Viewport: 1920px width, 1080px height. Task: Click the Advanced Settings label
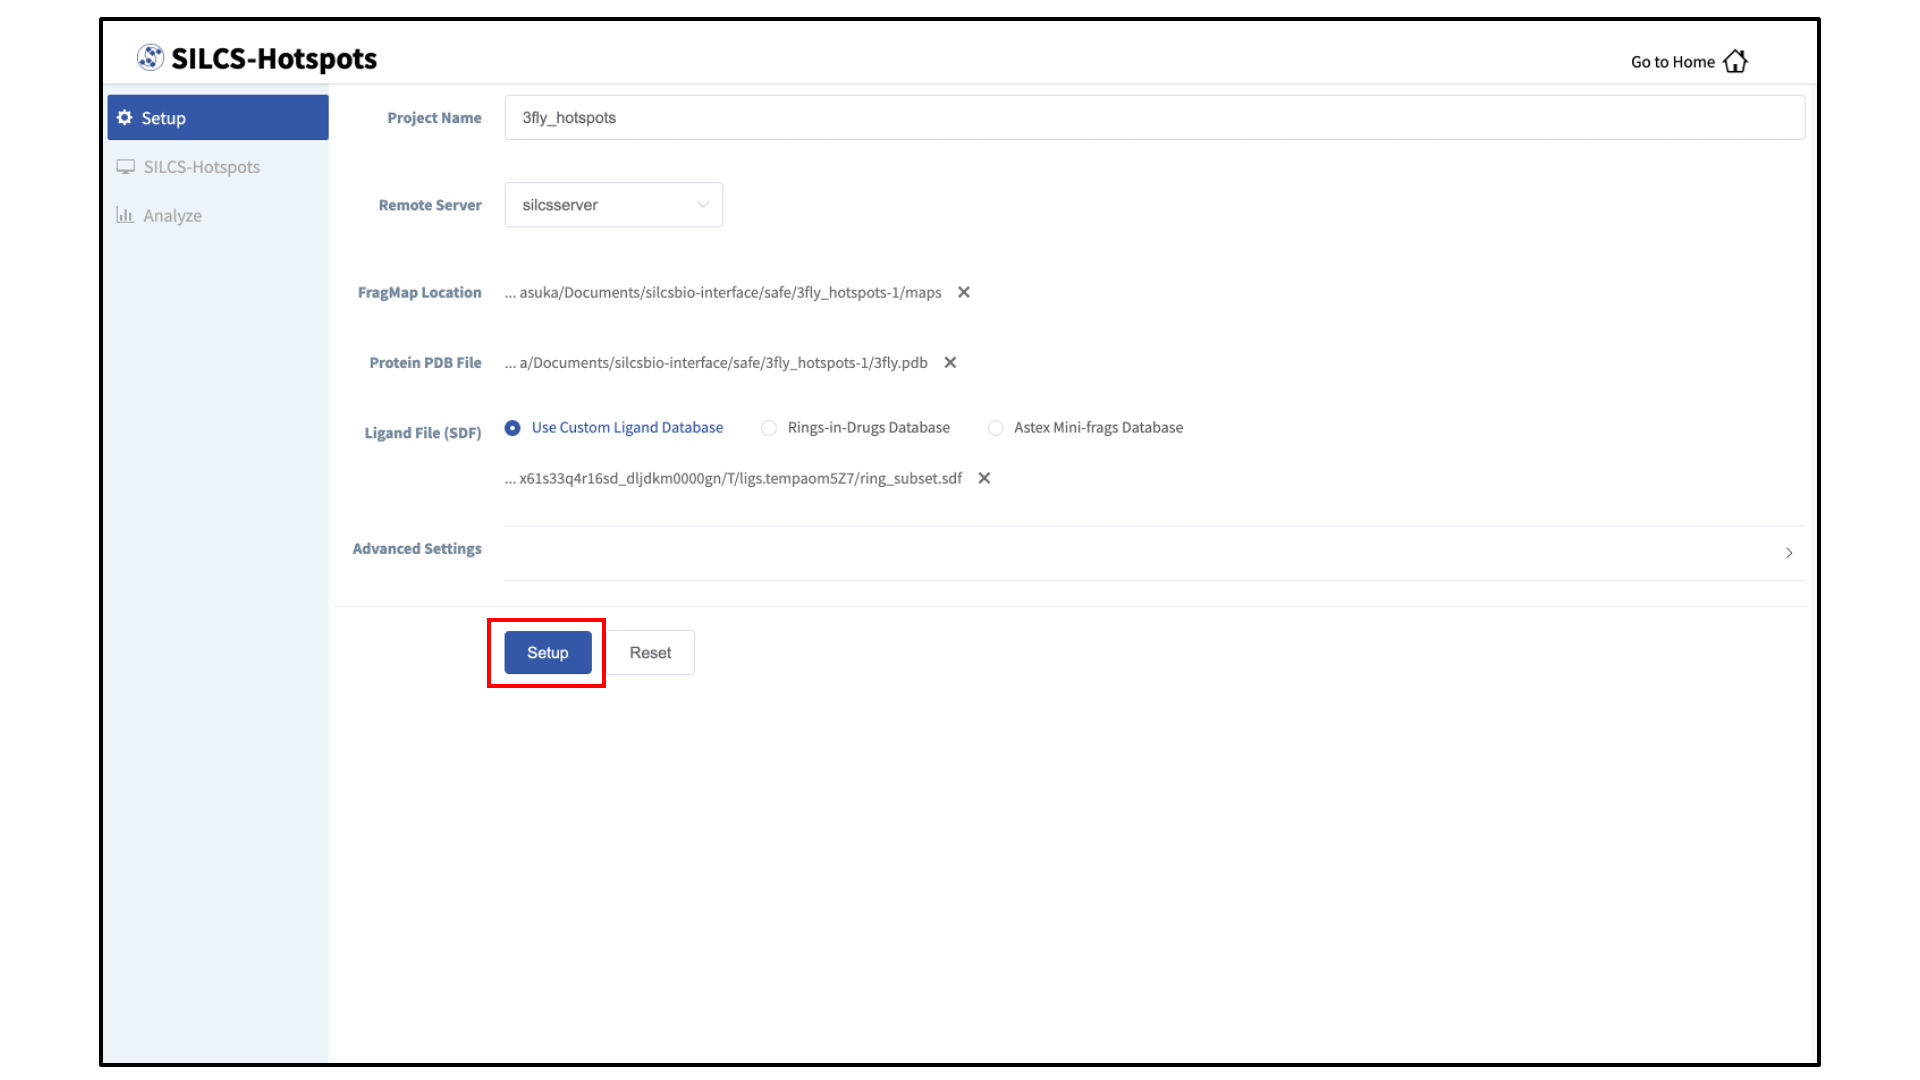(417, 548)
